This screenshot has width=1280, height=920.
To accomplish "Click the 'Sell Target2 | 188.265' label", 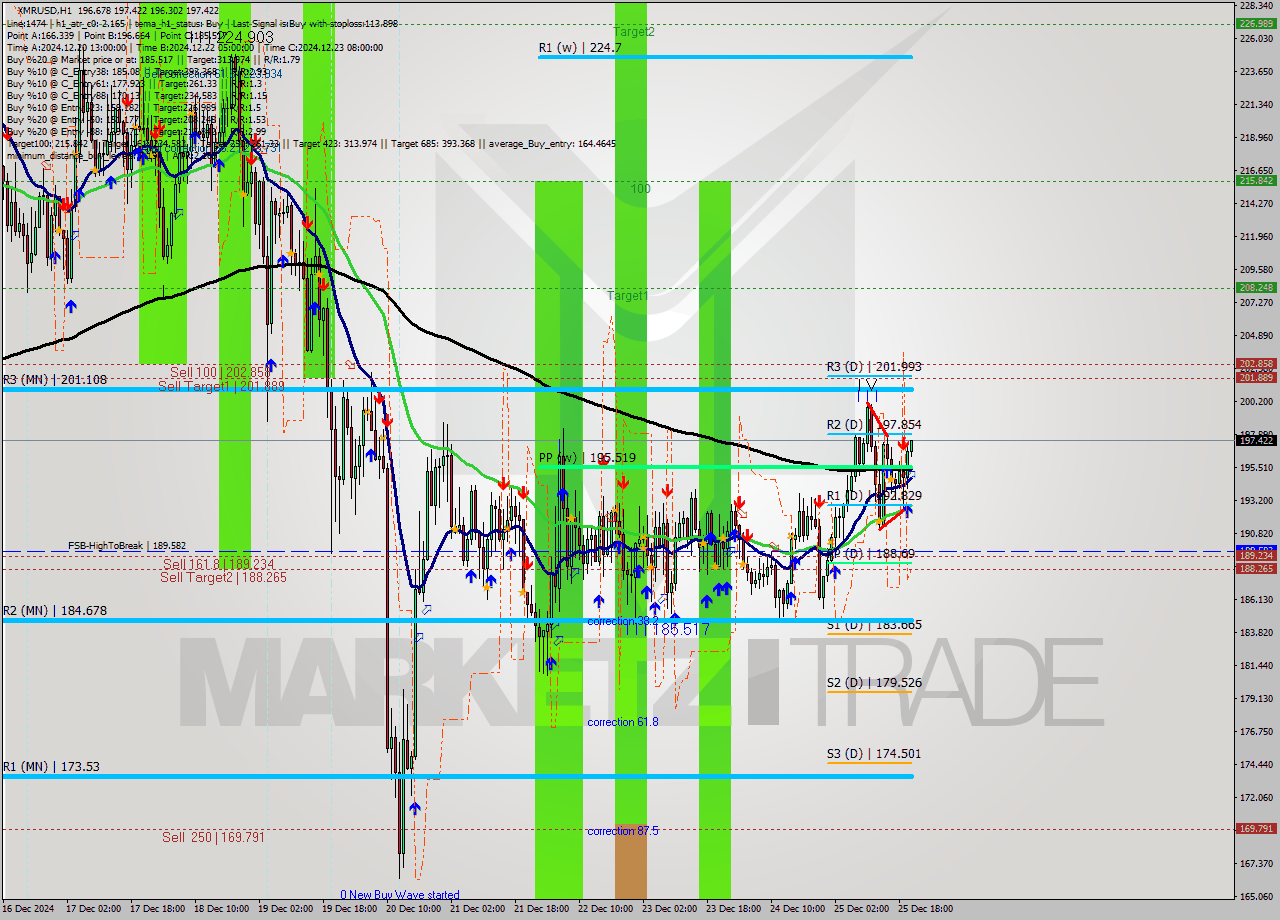I will coord(223,577).
